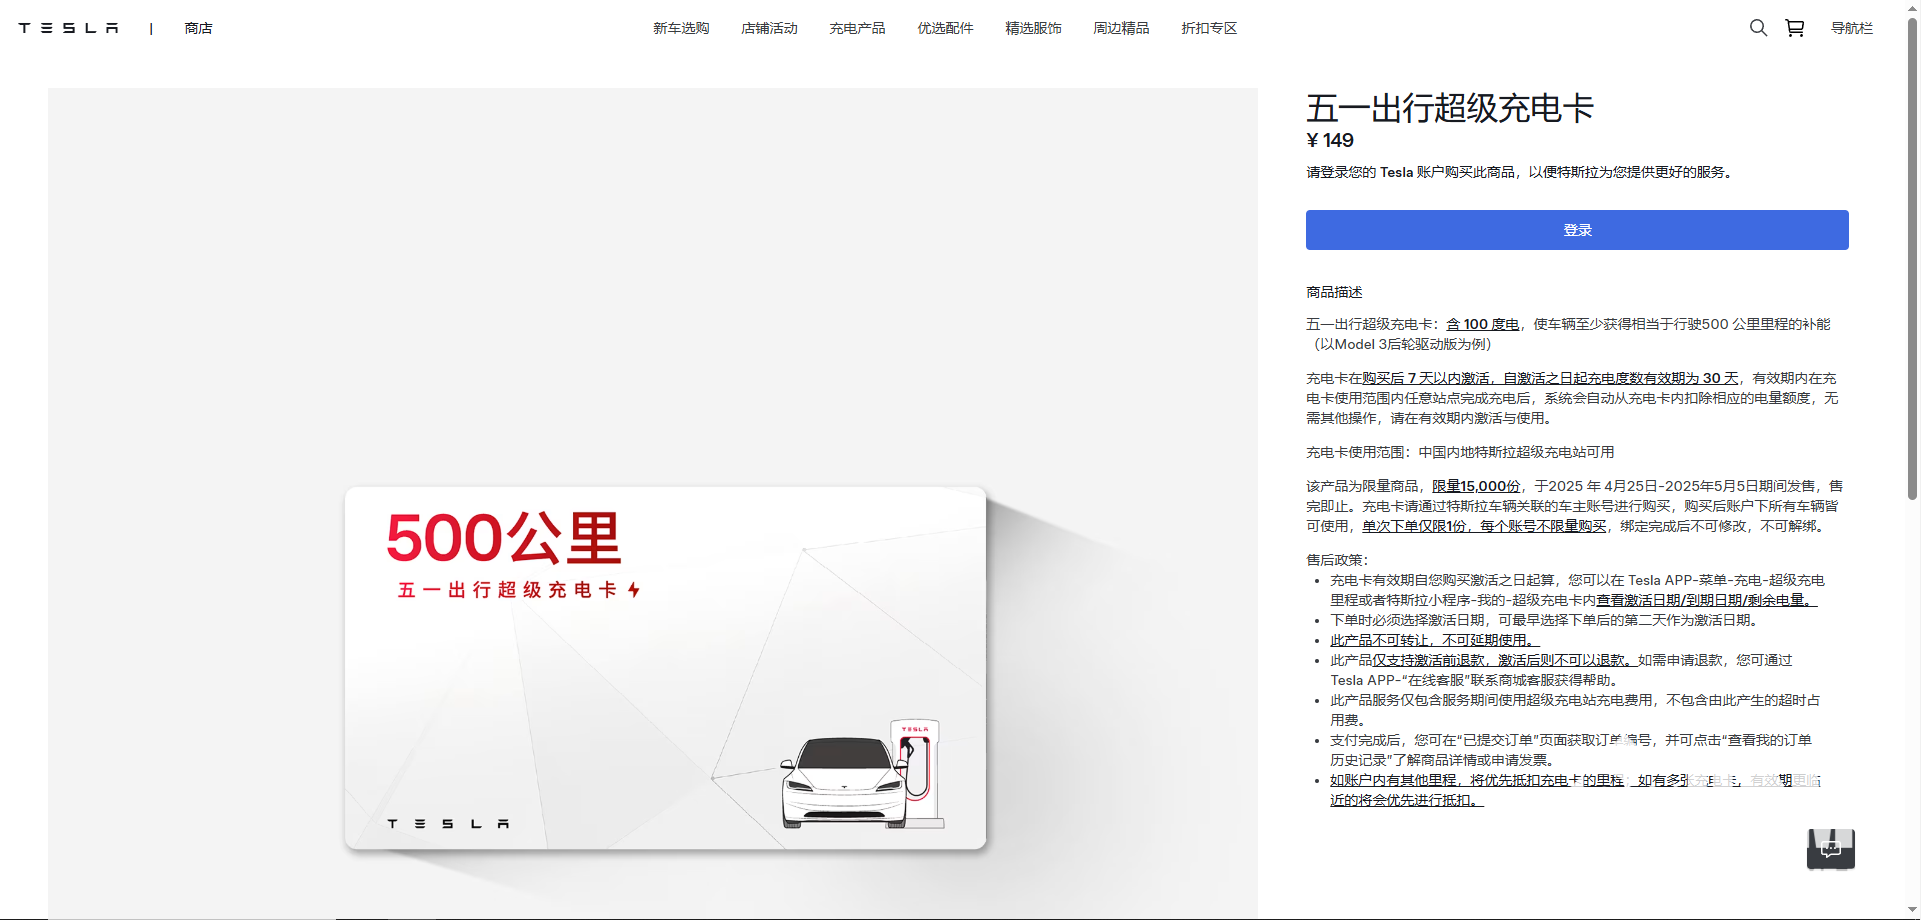Screen dimensions: 1921x920
Task: Click the 商店 shop link
Action: pos(198,28)
